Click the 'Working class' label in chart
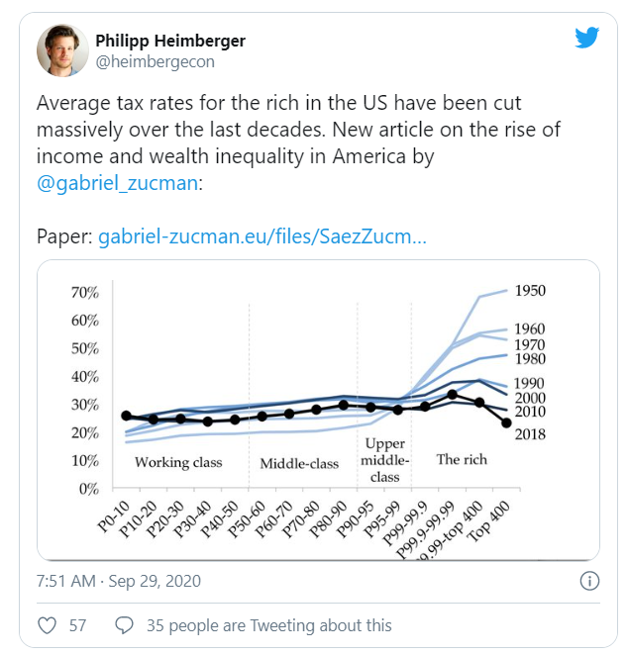This screenshot has width=628, height=656. click(178, 463)
